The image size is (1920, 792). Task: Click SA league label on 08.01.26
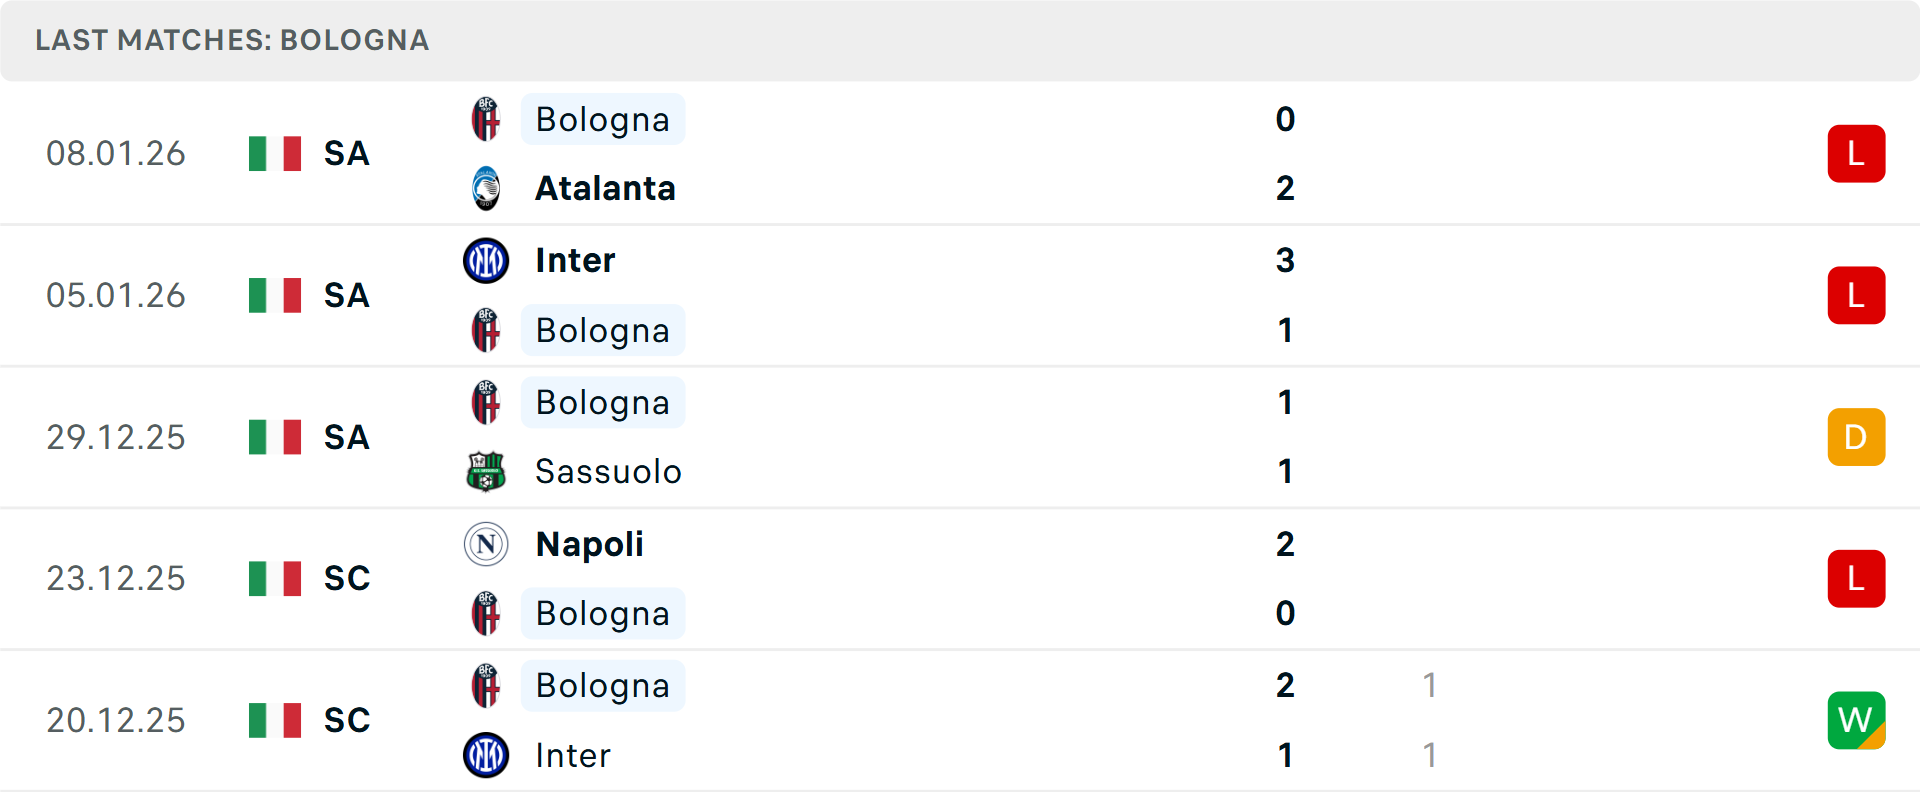coord(346,154)
